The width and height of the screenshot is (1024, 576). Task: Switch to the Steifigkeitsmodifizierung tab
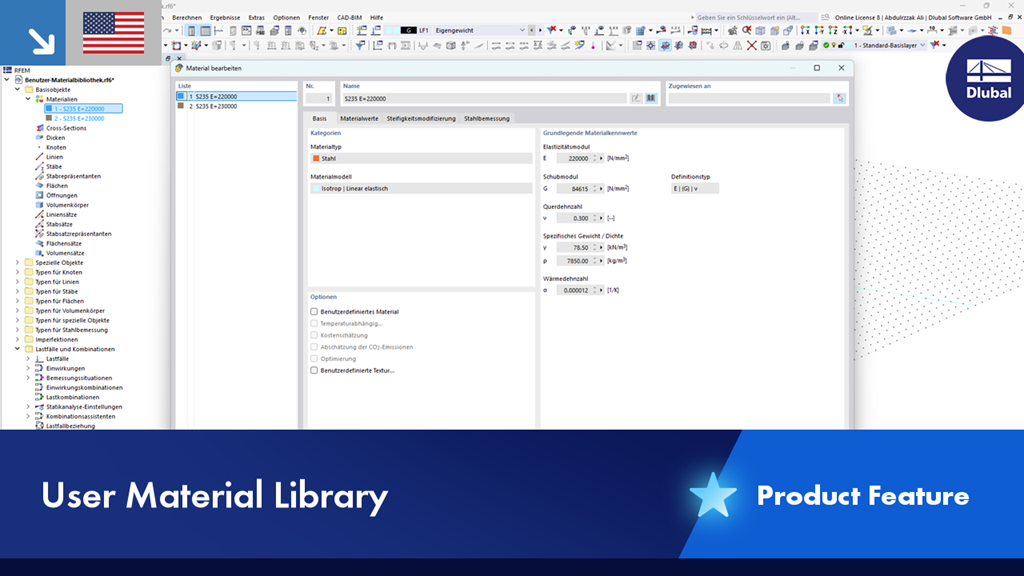(x=421, y=118)
